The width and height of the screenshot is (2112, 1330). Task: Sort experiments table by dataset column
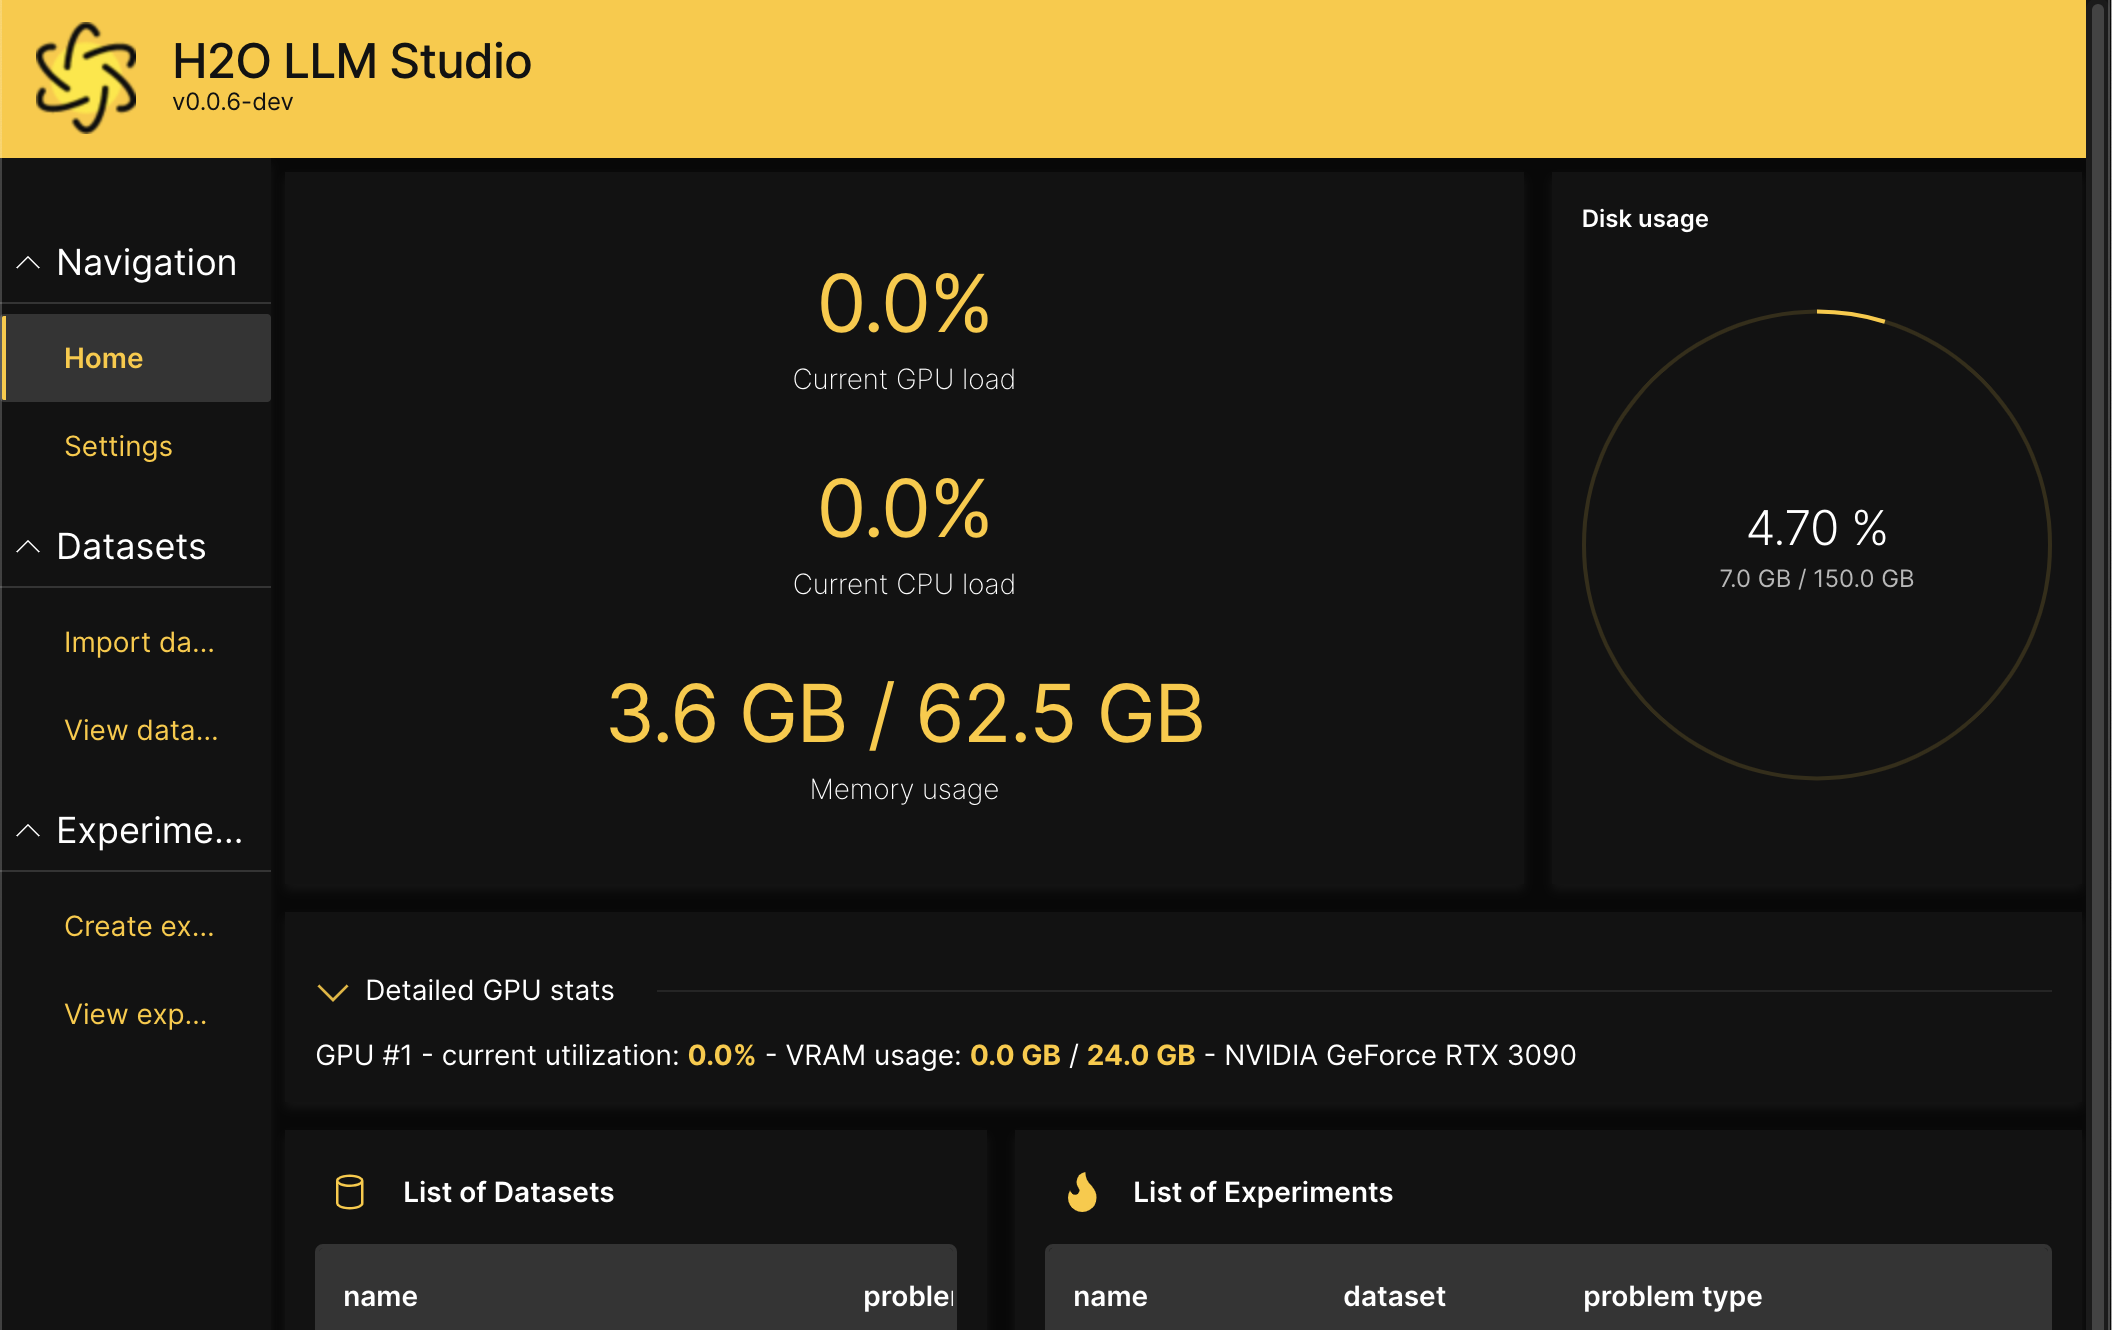point(1394,1296)
